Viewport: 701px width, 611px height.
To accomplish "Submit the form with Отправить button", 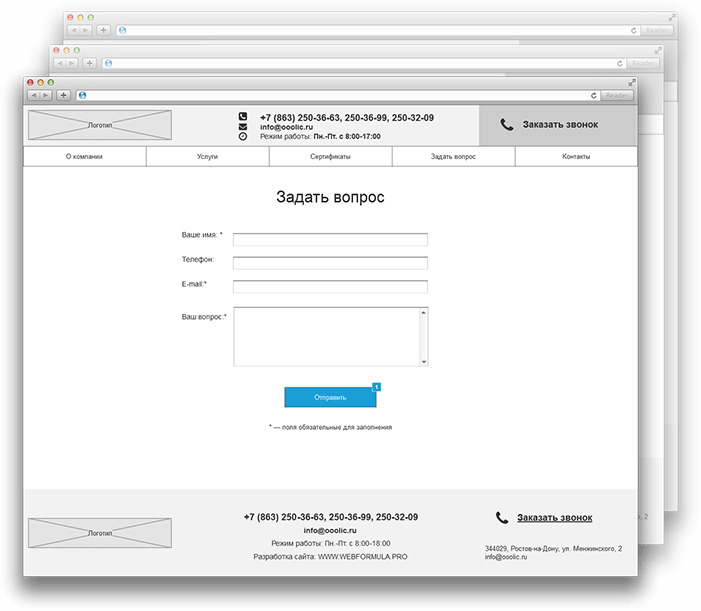I will [330, 397].
